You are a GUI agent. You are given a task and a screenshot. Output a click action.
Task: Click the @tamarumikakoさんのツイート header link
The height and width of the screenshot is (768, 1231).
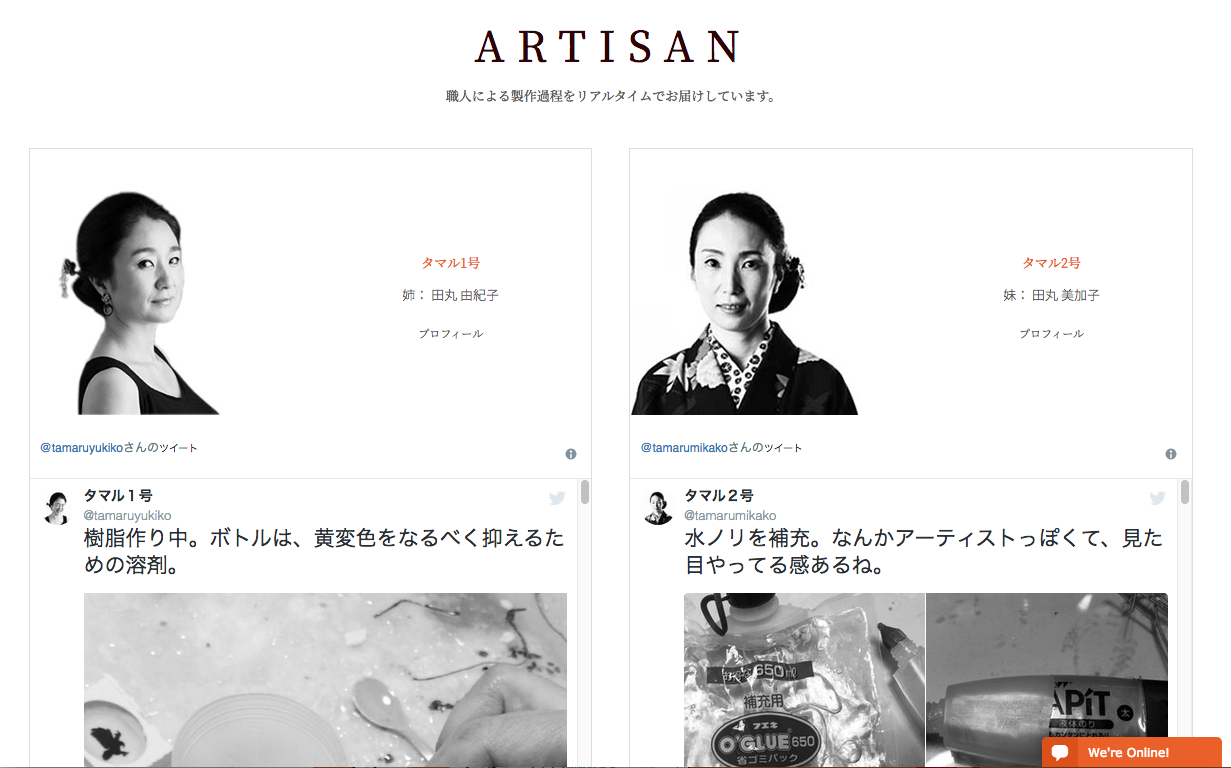(721, 448)
